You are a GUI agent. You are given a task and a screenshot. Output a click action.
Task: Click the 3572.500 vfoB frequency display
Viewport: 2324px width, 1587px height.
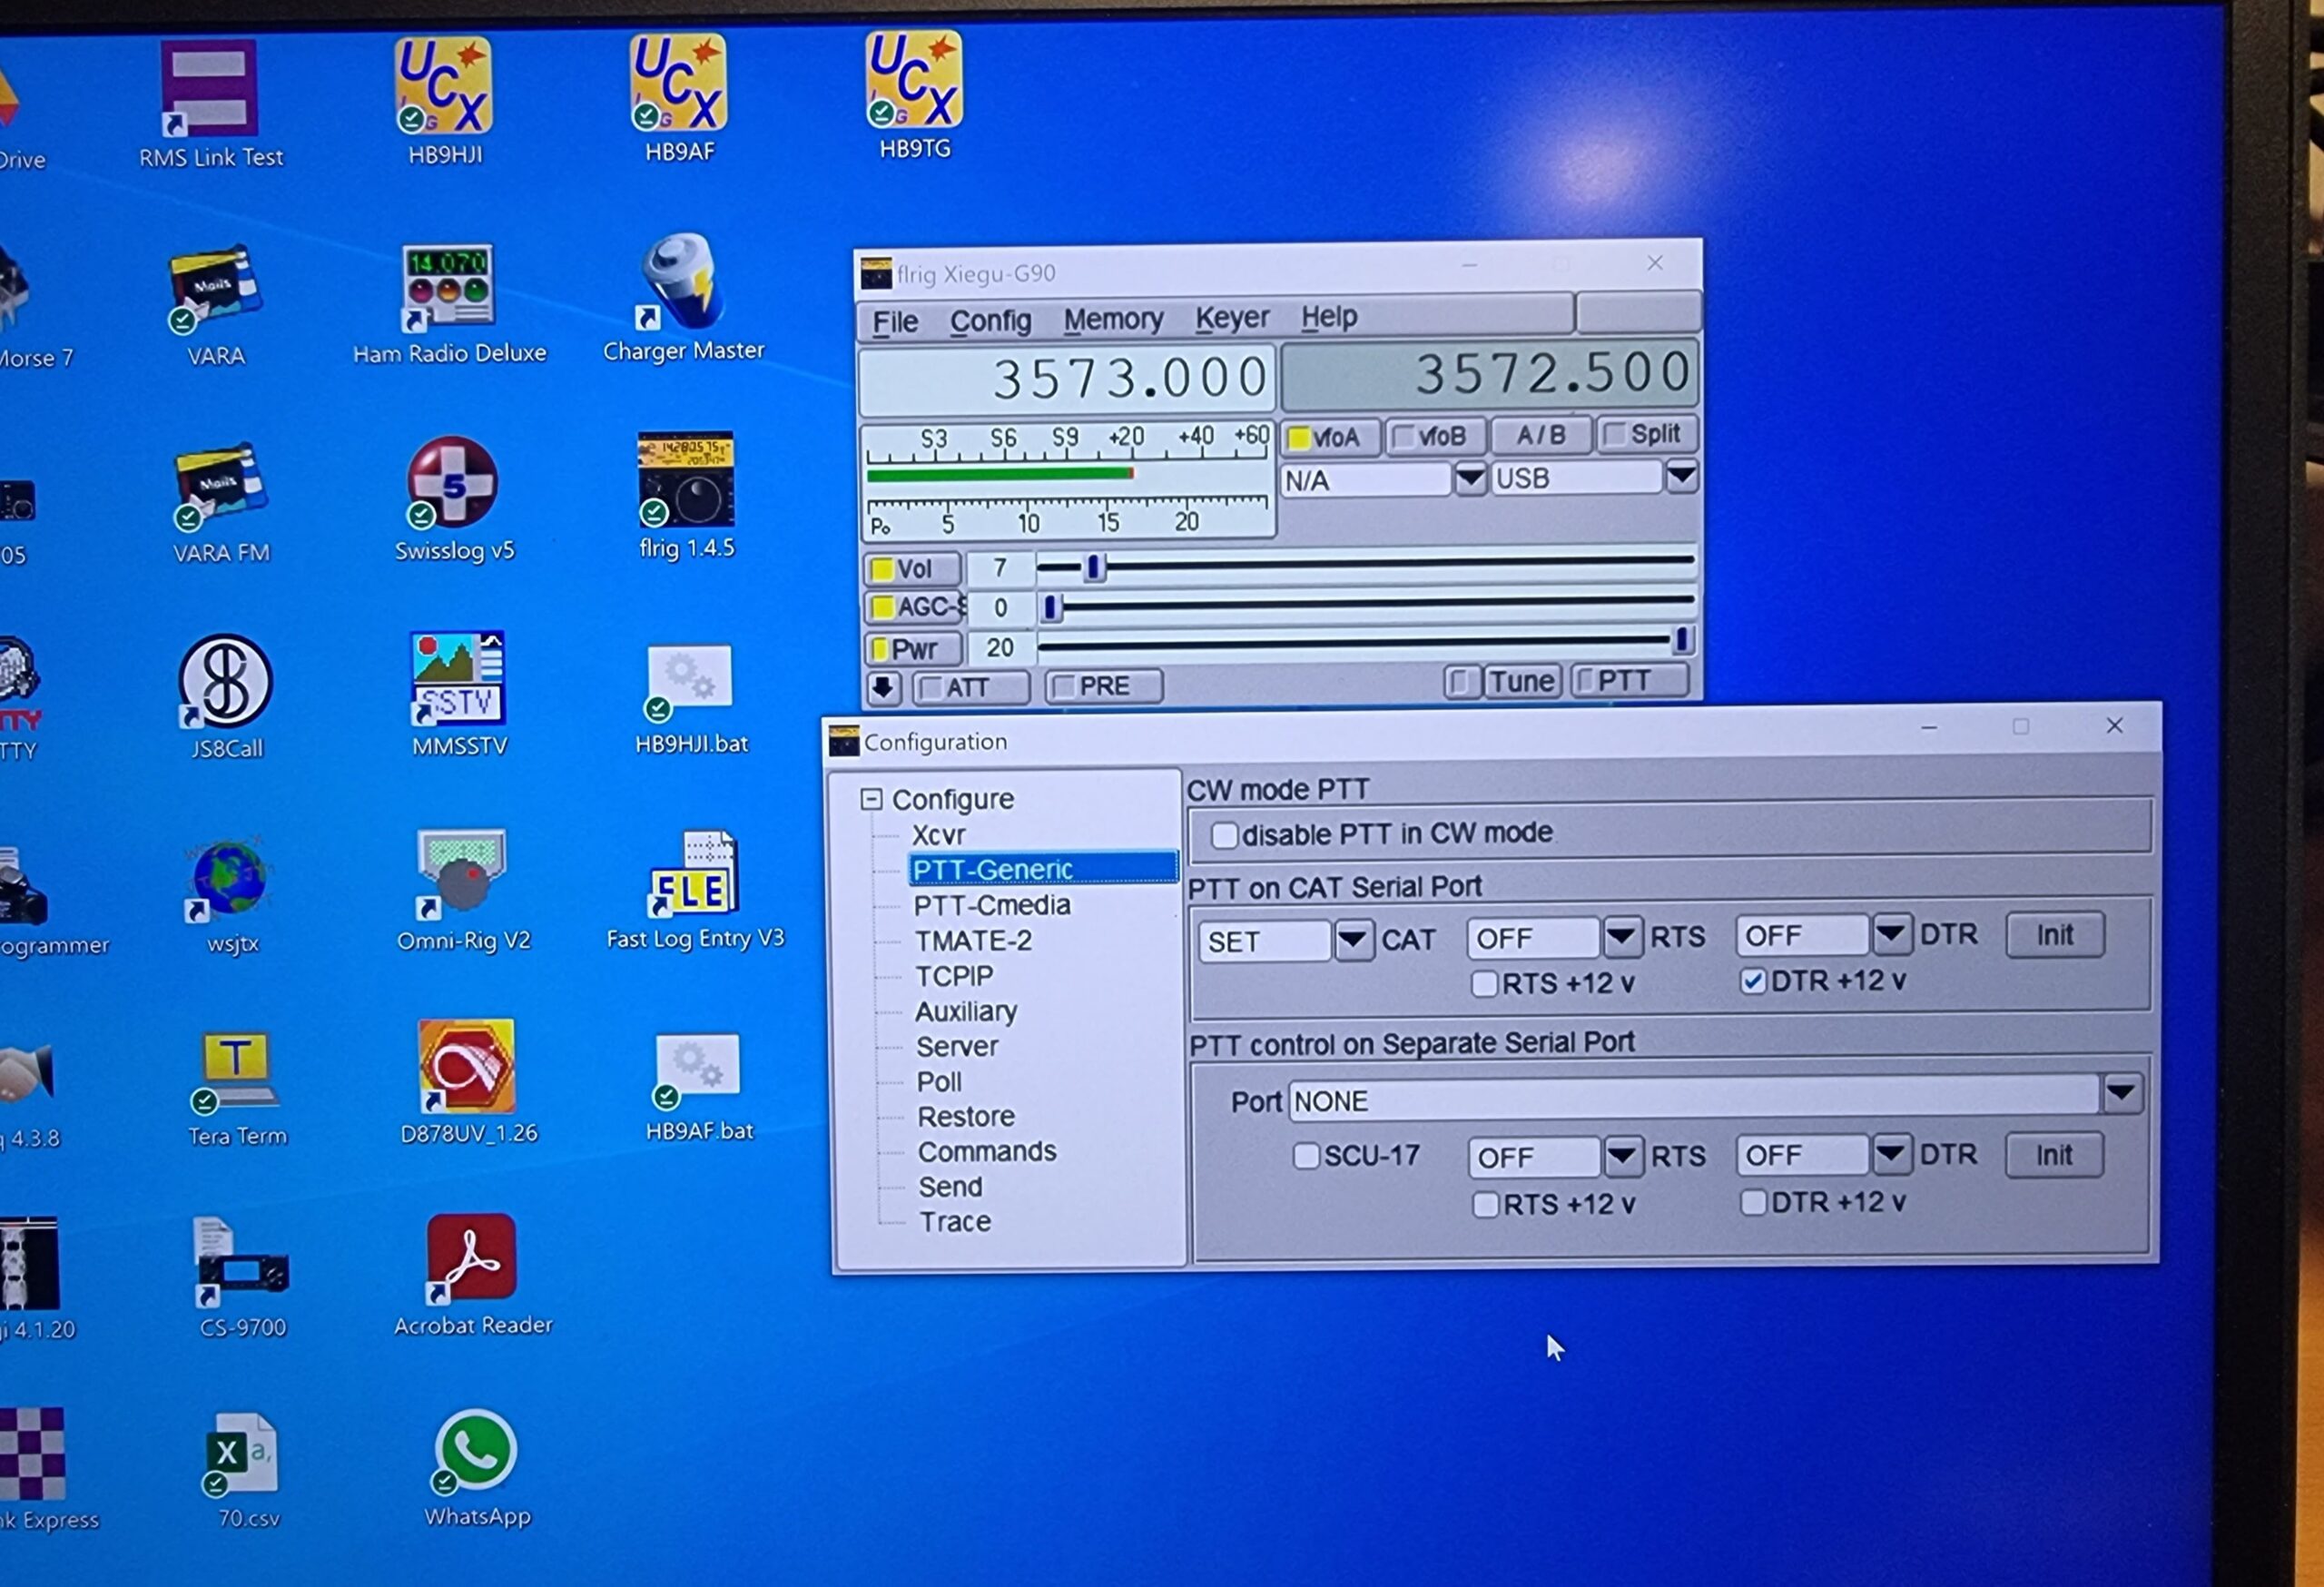(x=1490, y=375)
